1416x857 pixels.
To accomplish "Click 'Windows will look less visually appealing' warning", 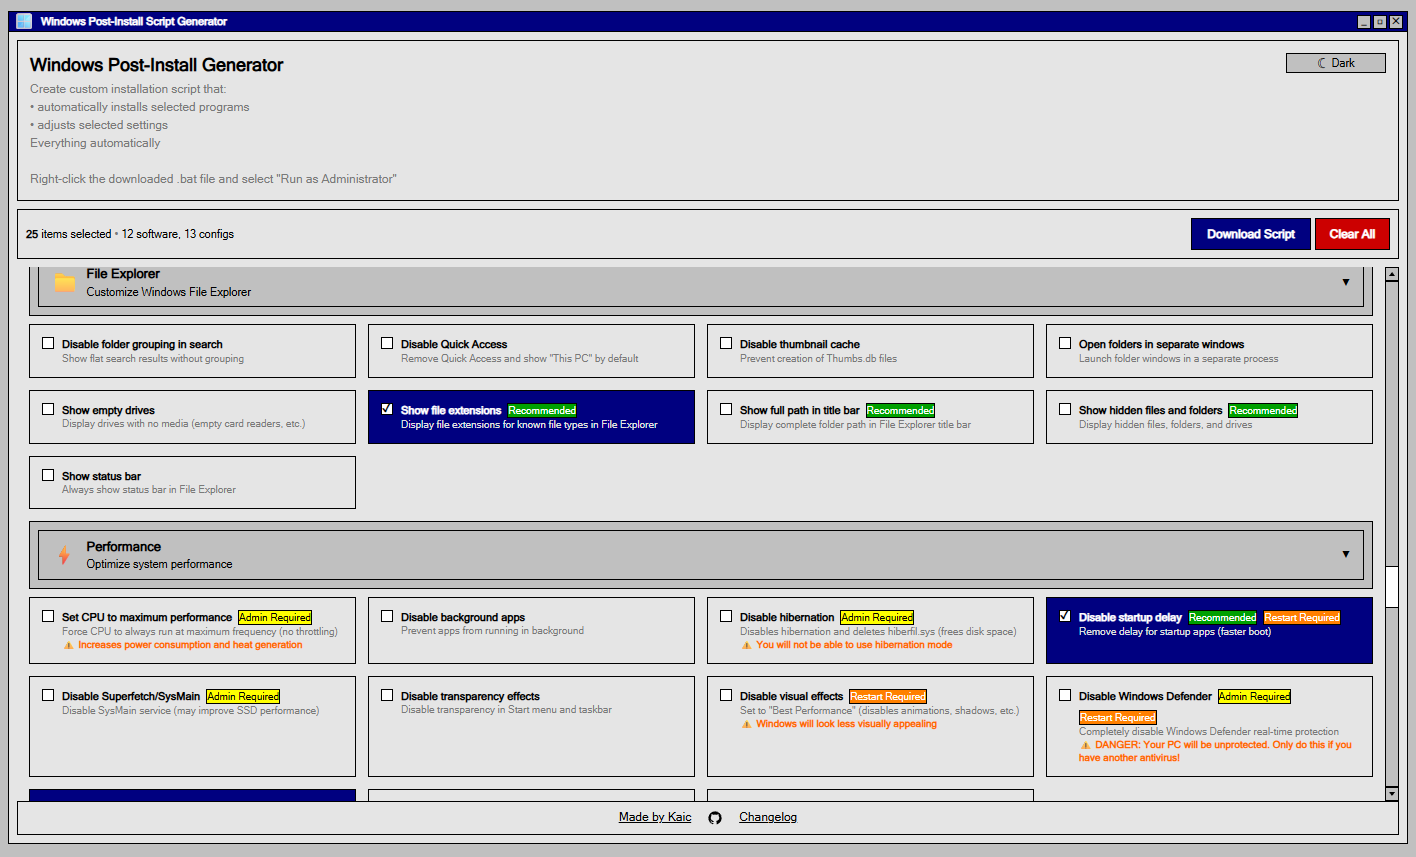I will (847, 724).
